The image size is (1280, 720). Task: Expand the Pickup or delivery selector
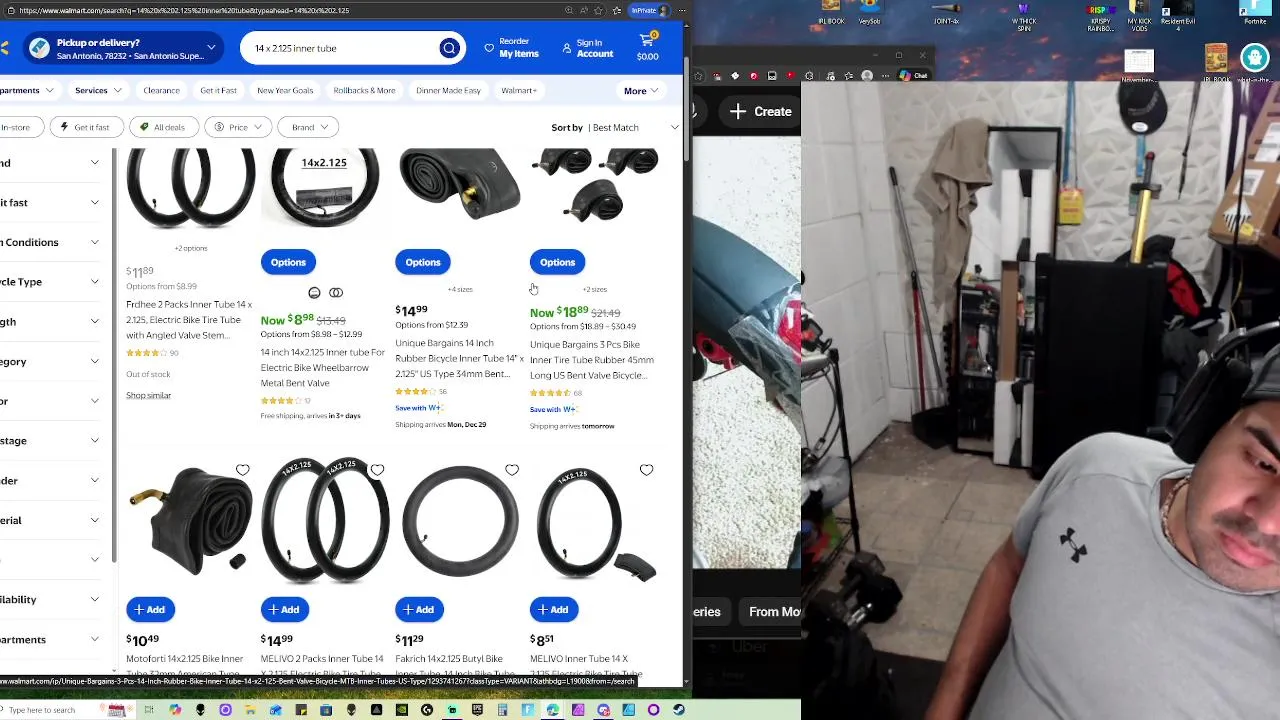click(x=122, y=48)
